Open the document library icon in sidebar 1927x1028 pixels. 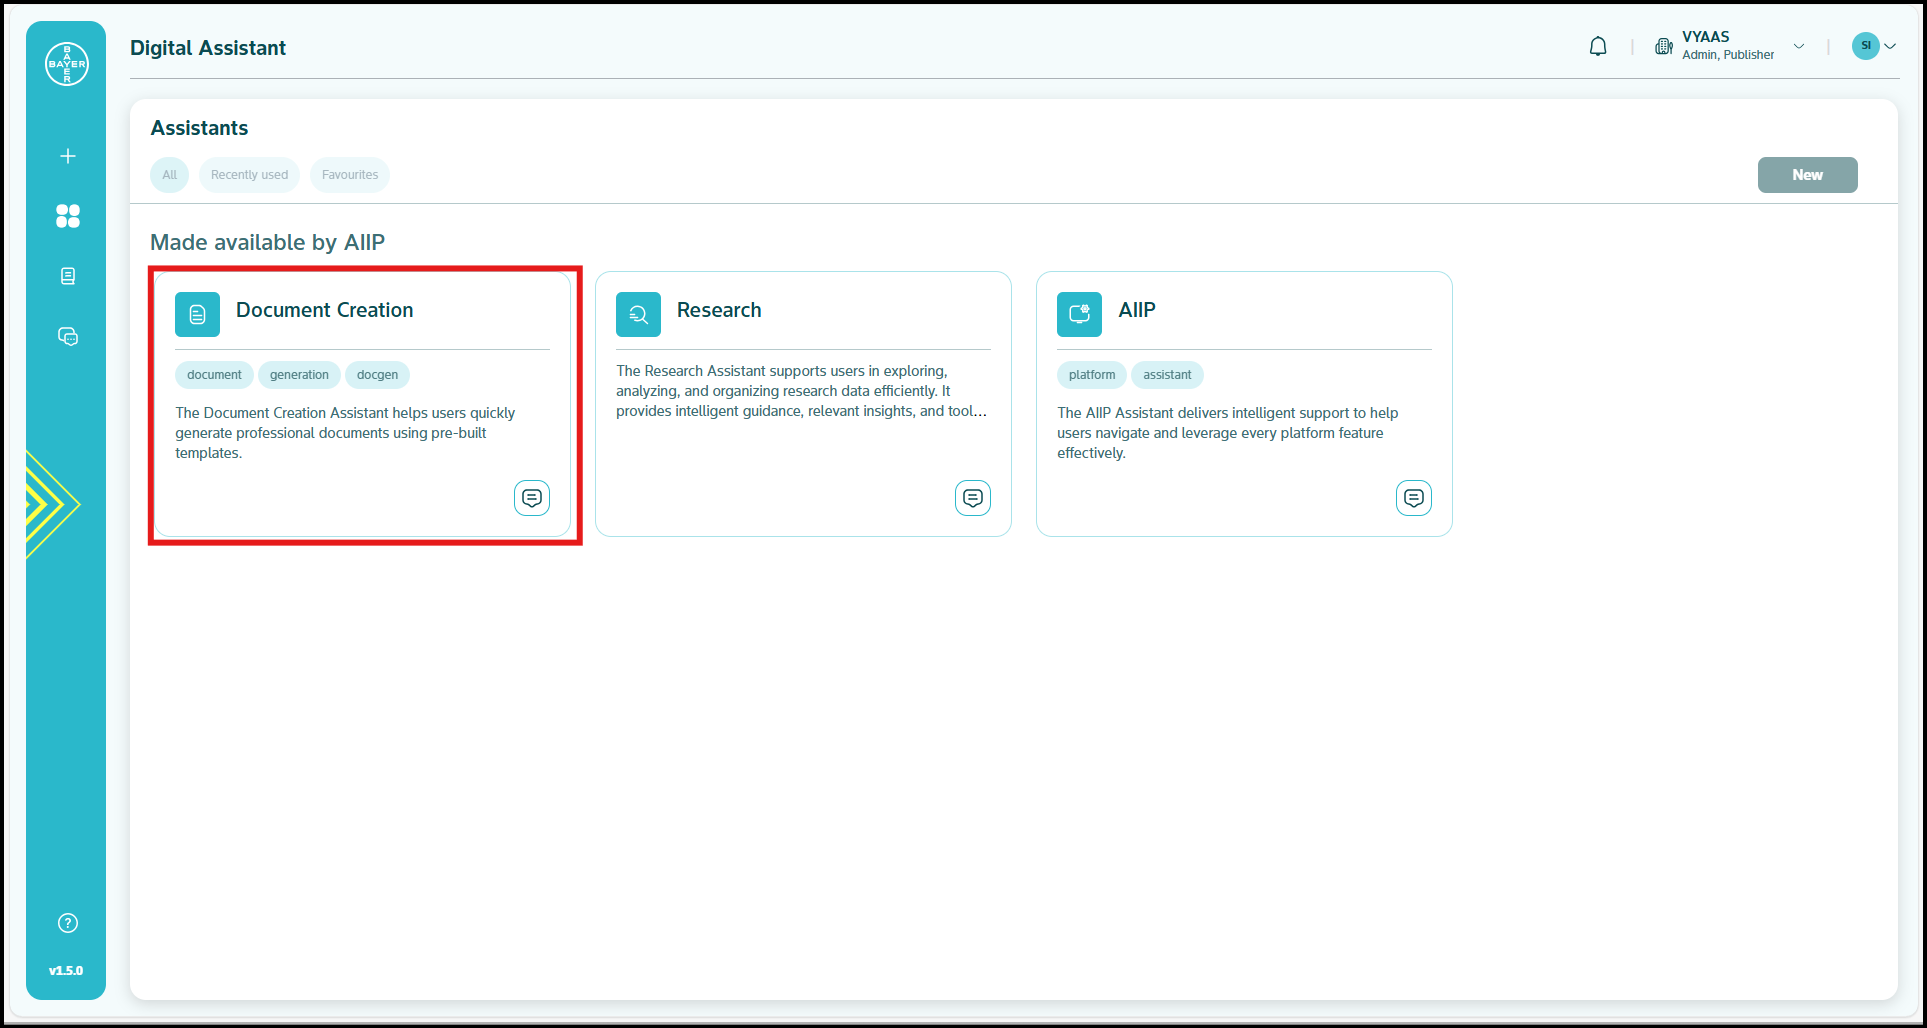click(x=68, y=276)
